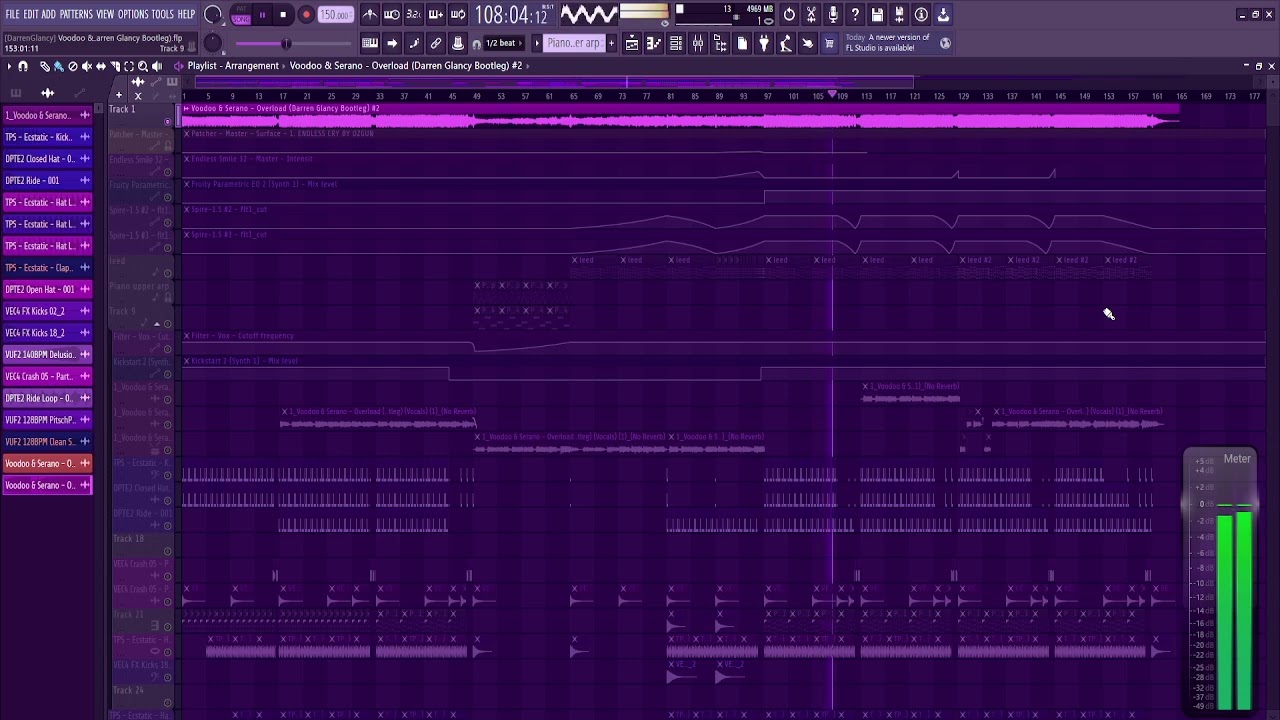
Task: Open the FILE menu
Action: pyautogui.click(x=13, y=14)
